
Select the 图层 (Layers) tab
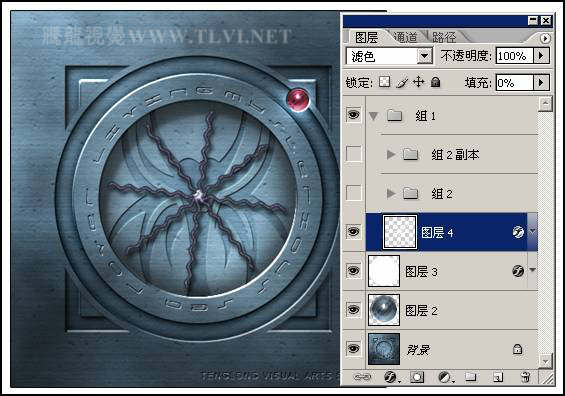[x=366, y=37]
